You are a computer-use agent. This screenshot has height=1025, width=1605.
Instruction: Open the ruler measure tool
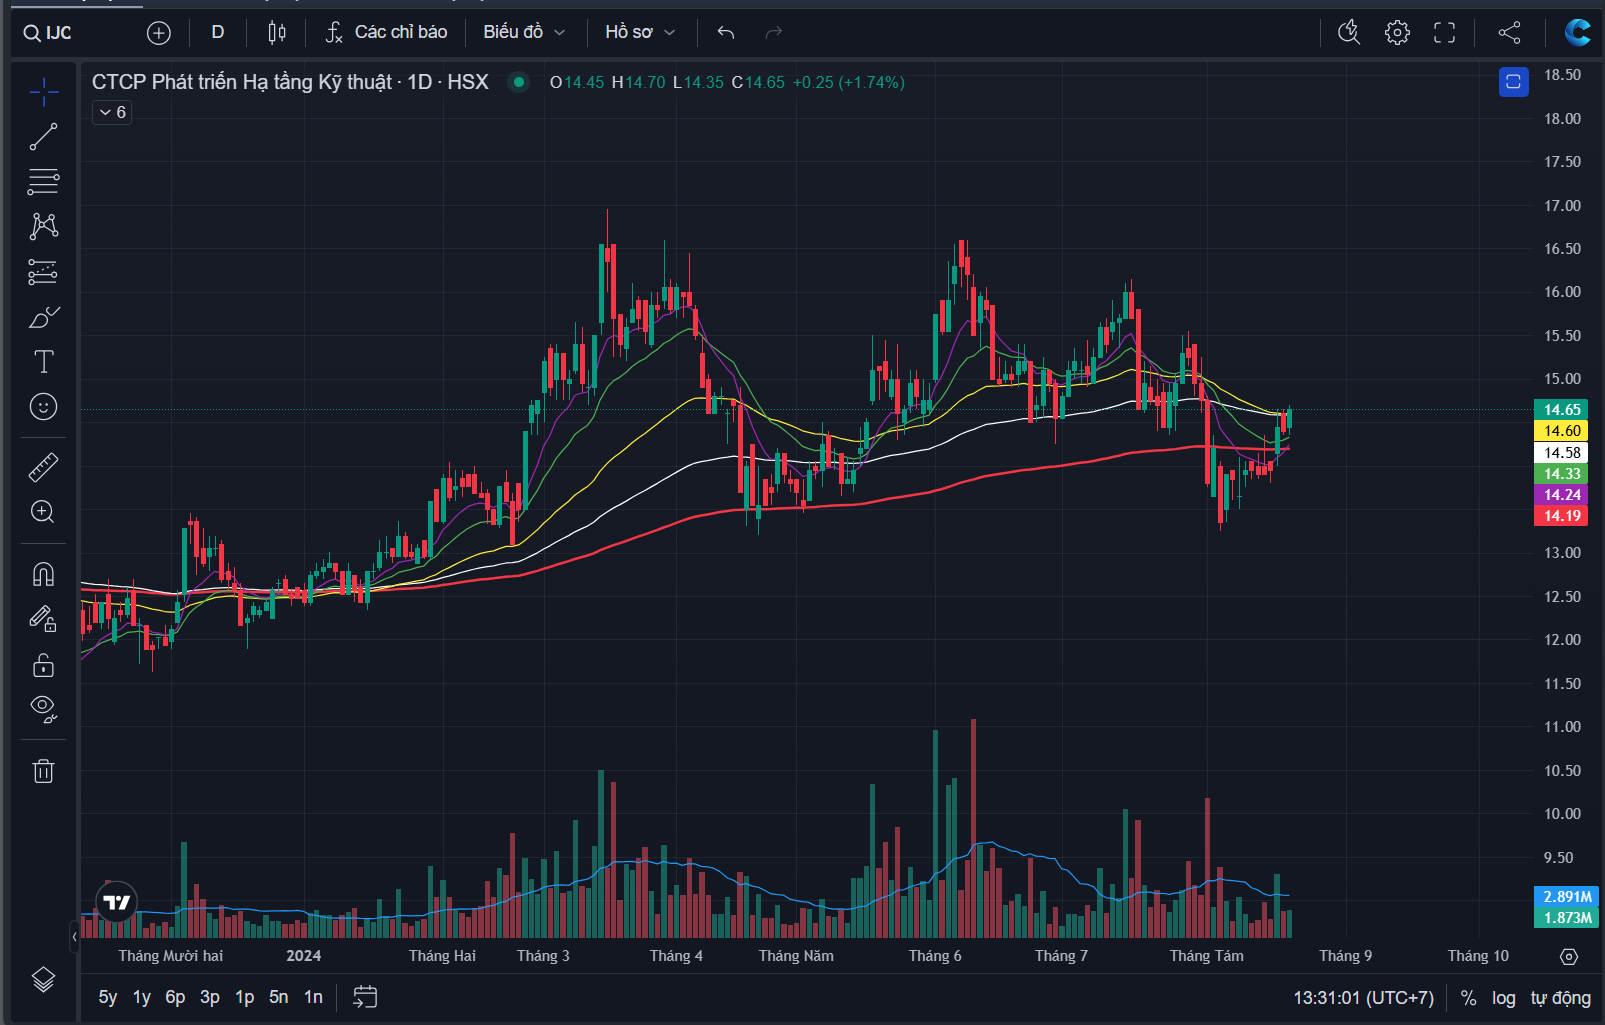pos(43,467)
